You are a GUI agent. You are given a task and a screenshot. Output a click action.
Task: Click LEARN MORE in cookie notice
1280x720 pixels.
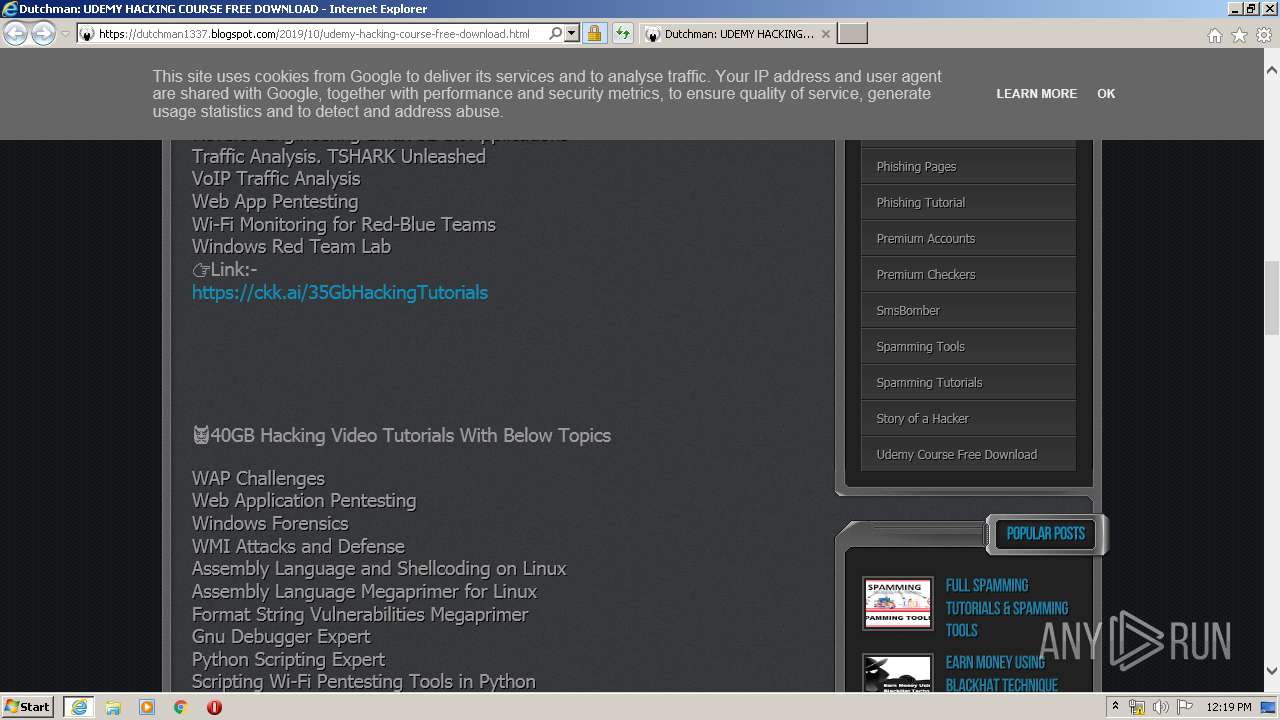(x=1036, y=93)
